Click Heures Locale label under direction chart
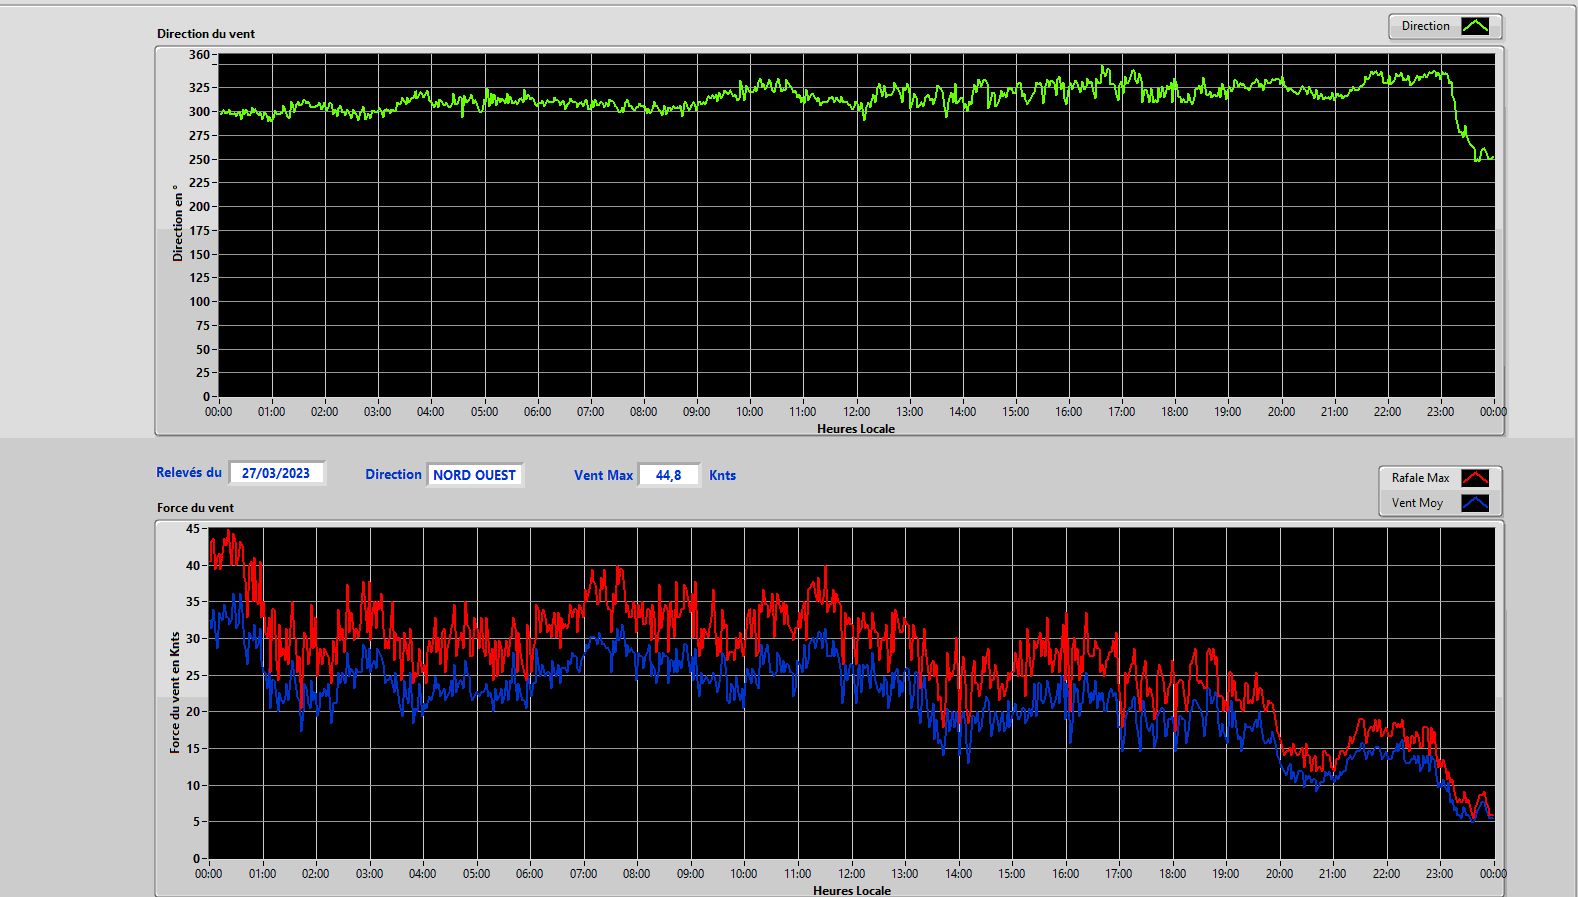The image size is (1578, 897). coord(856,429)
